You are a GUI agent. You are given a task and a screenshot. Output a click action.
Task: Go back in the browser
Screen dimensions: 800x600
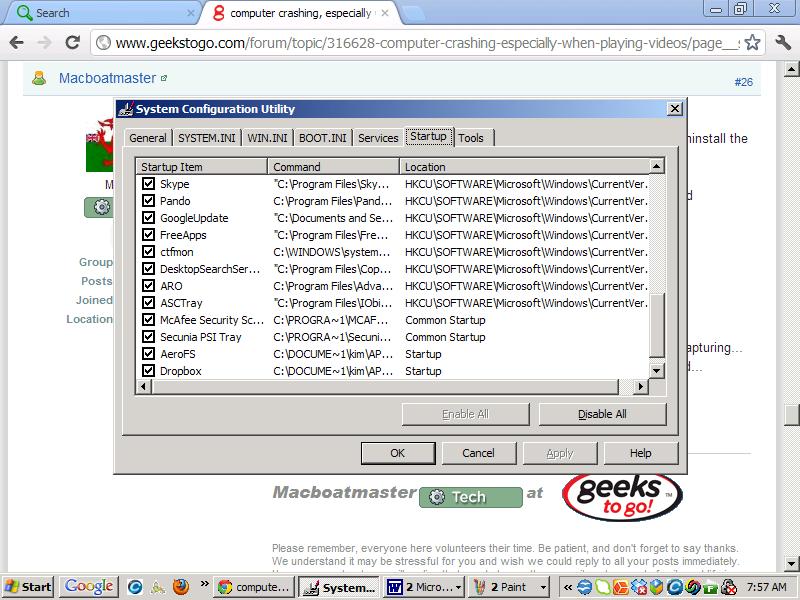point(17,42)
